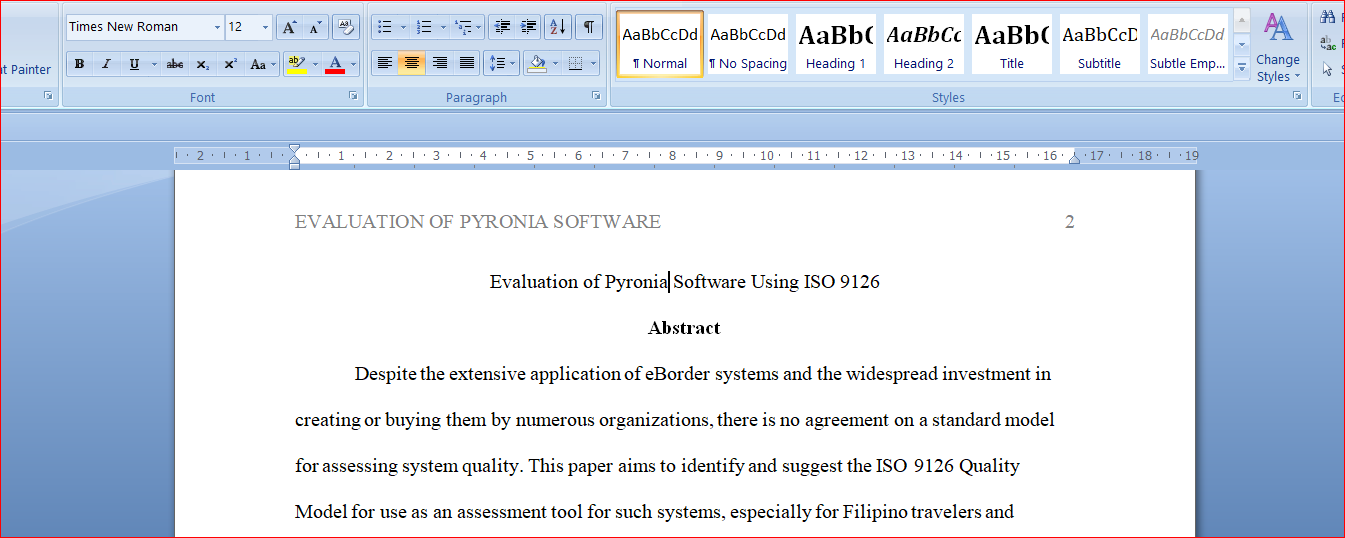1345x538 pixels.
Task: Open Change Styles menu
Action: [x=1278, y=46]
